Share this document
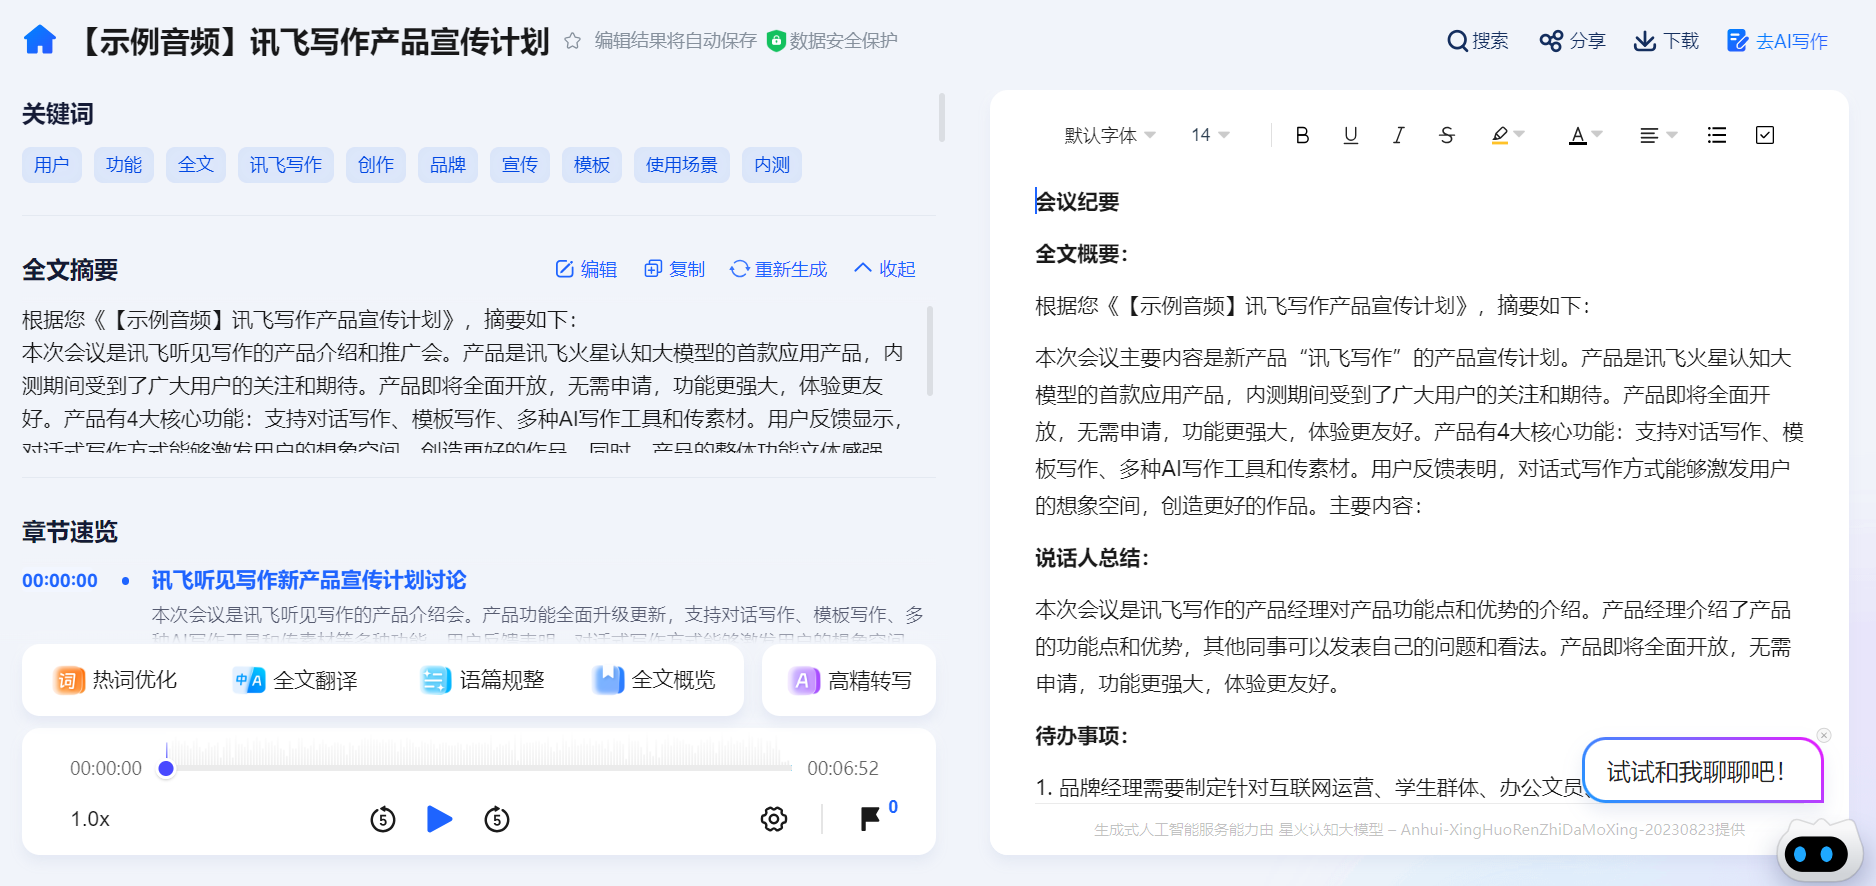Viewport: 1876px width, 886px height. pos(1572,41)
